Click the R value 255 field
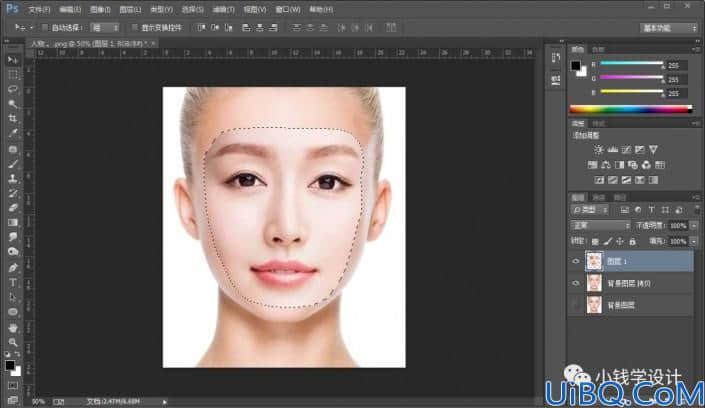The image size is (705, 408). 675,66
